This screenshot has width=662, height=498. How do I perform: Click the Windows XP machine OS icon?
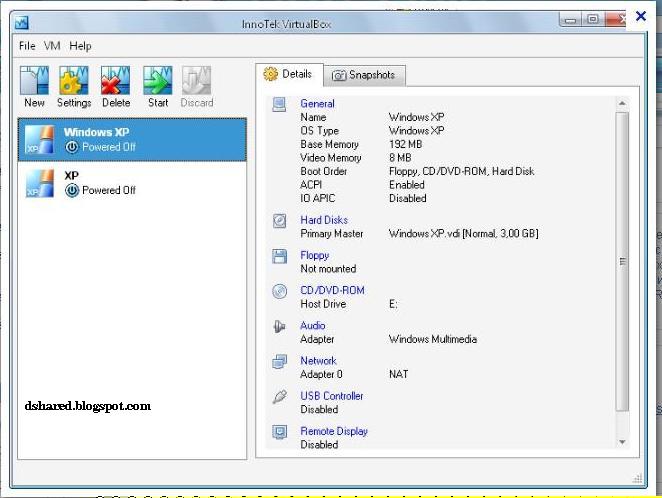(40, 140)
